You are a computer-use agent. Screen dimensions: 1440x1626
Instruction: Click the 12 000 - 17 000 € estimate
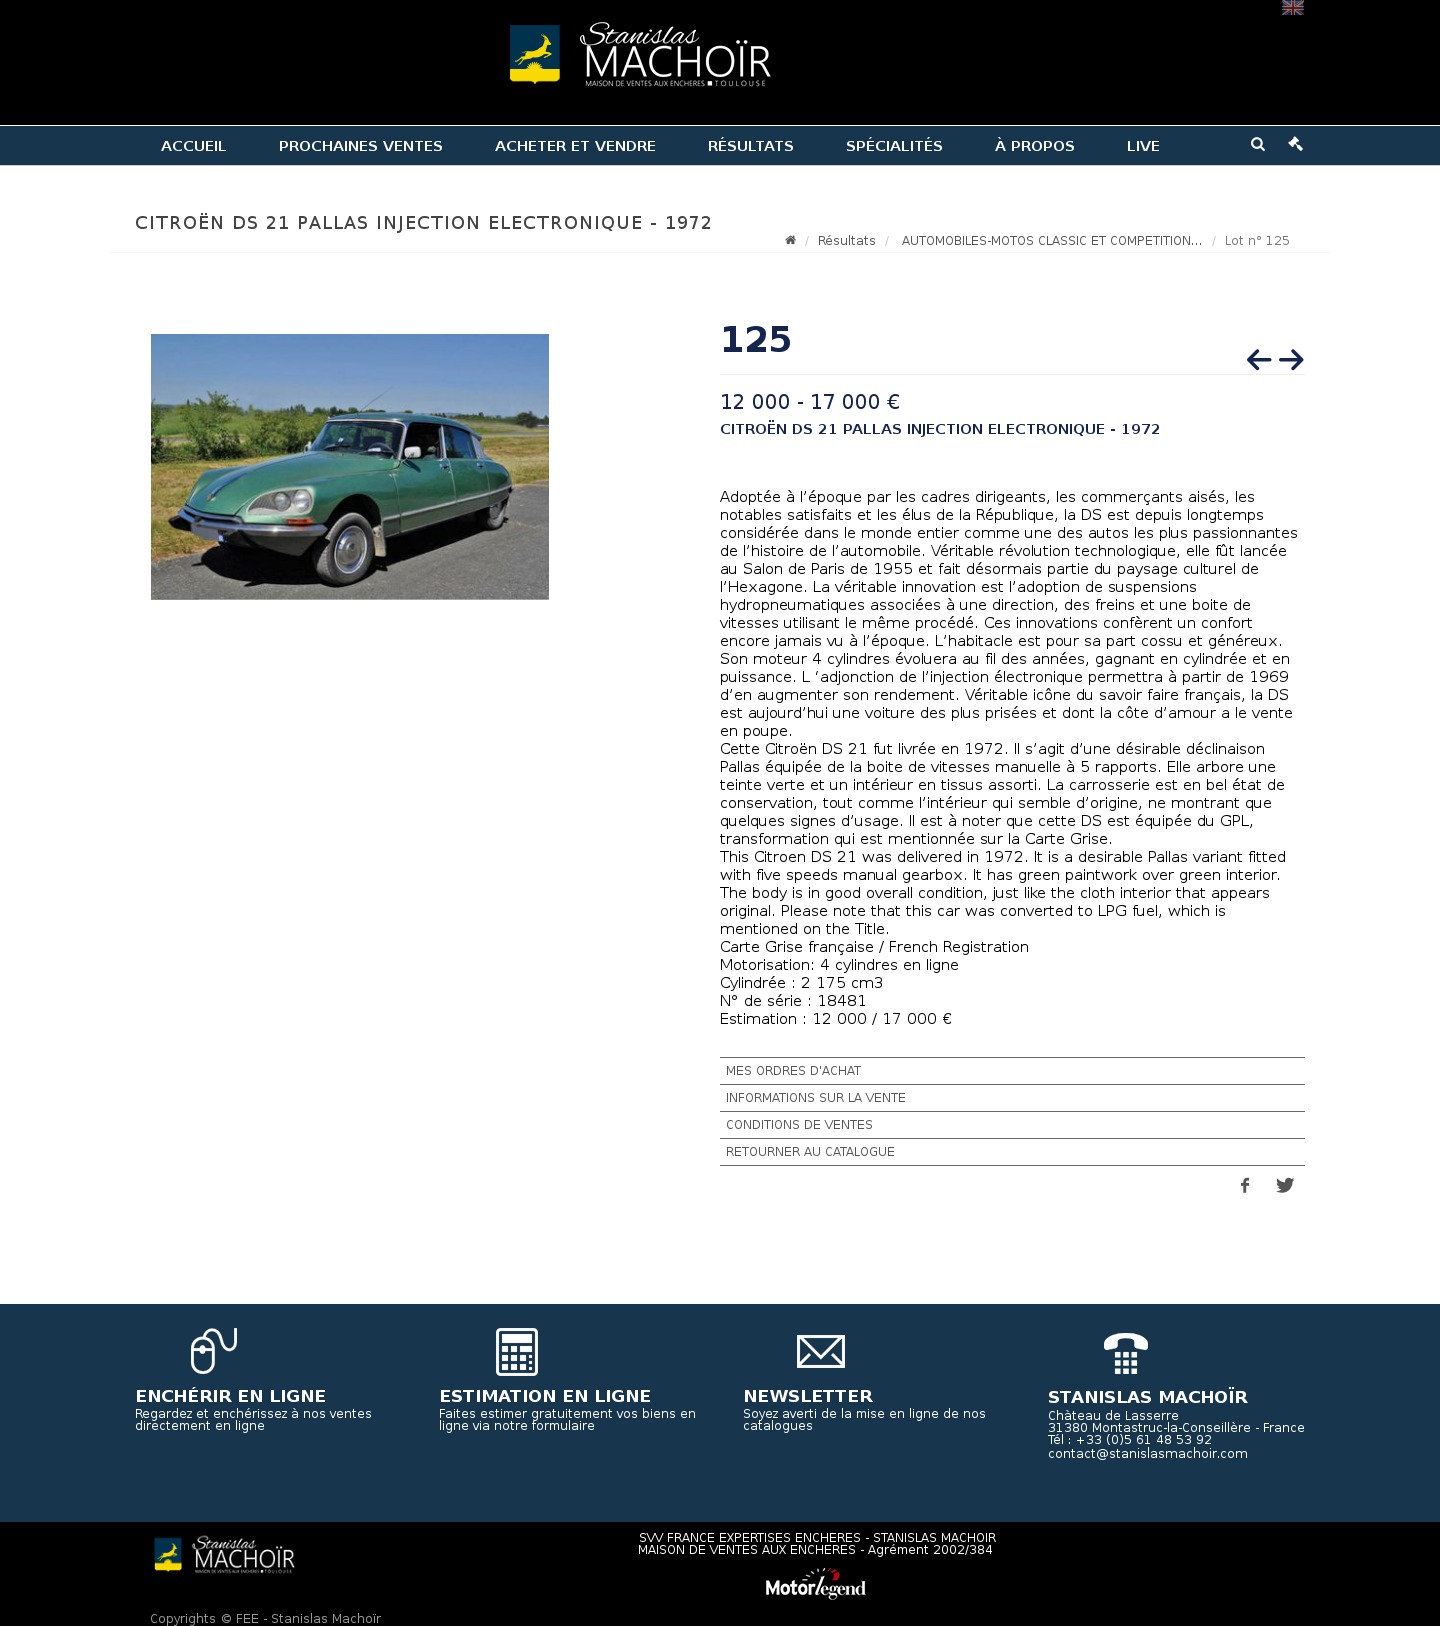[810, 402]
